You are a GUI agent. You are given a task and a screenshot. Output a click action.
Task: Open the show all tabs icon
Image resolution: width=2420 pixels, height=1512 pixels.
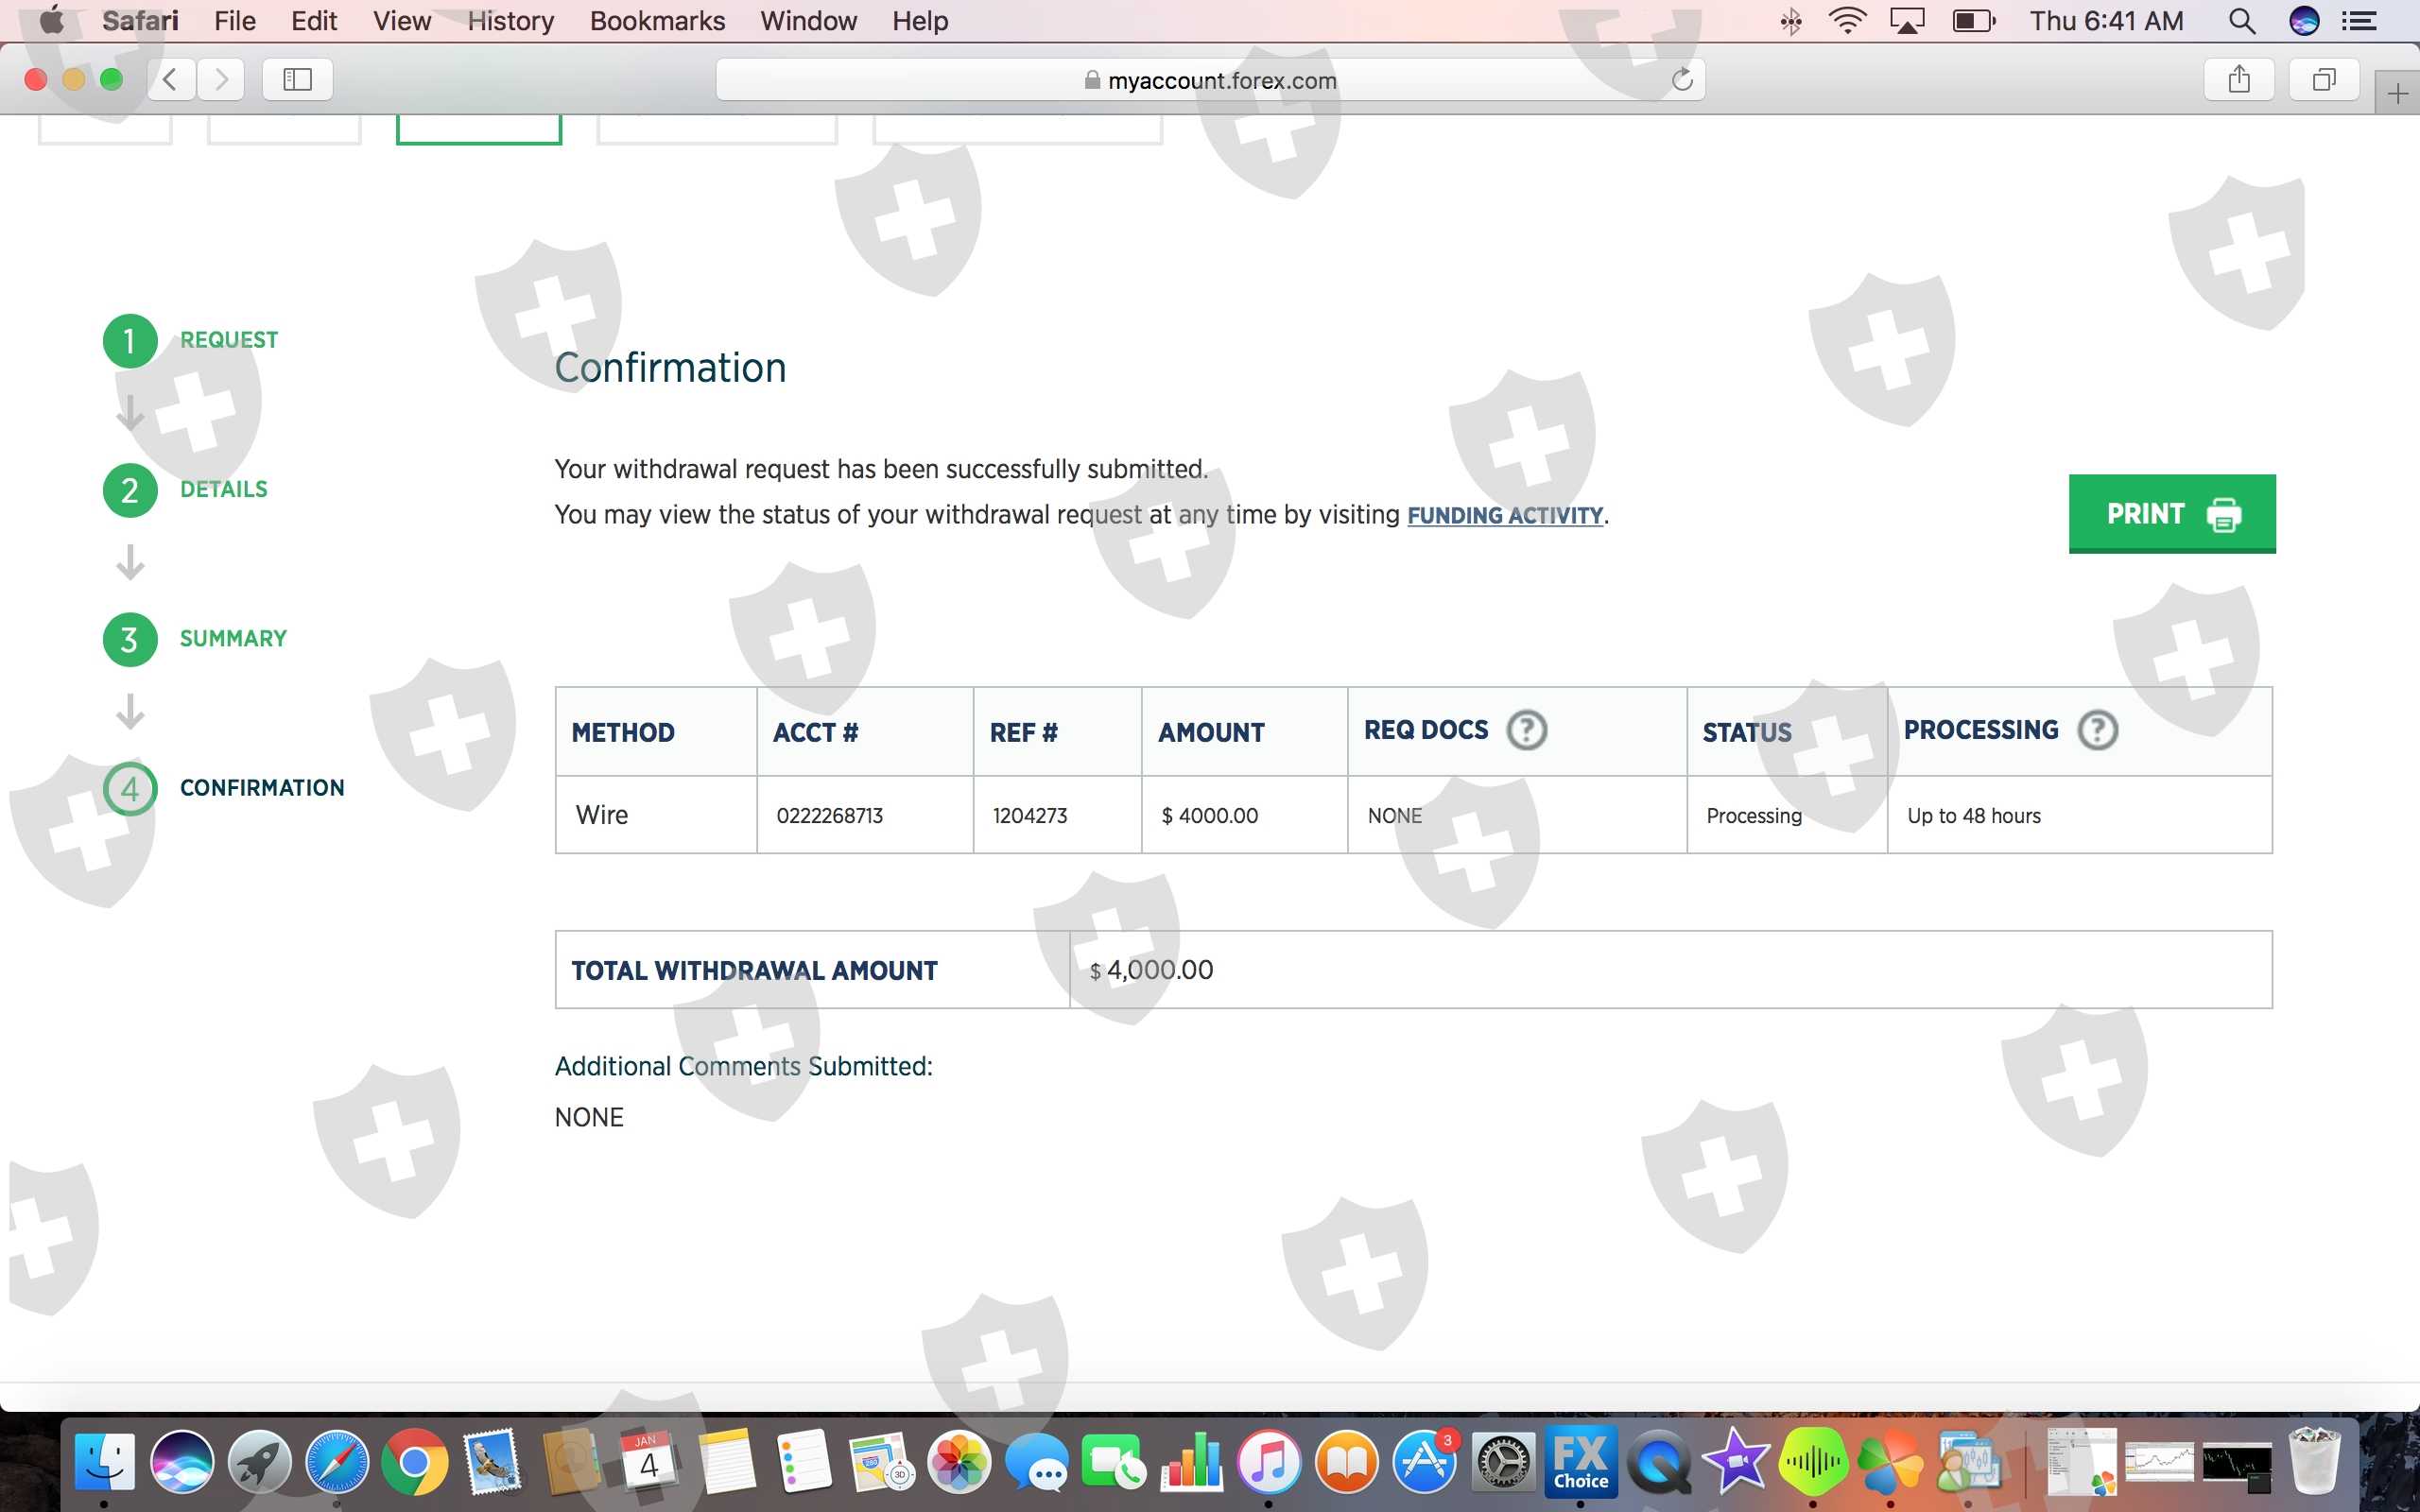click(2324, 79)
